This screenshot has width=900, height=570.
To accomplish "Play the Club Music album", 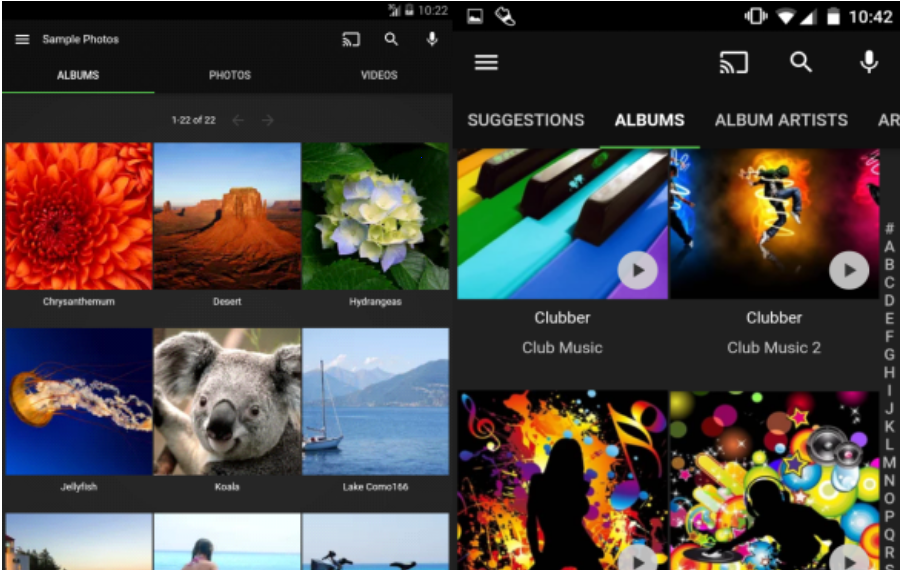I will 637,270.
